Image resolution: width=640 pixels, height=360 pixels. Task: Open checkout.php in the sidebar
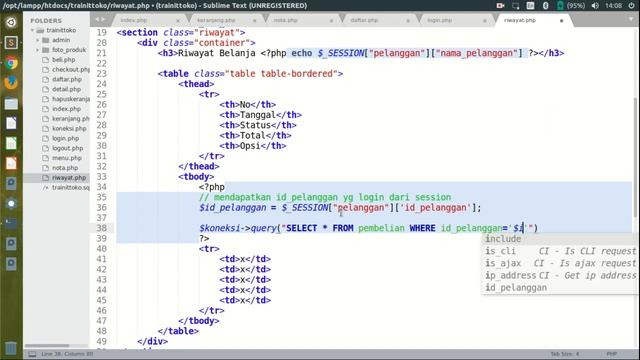71,69
